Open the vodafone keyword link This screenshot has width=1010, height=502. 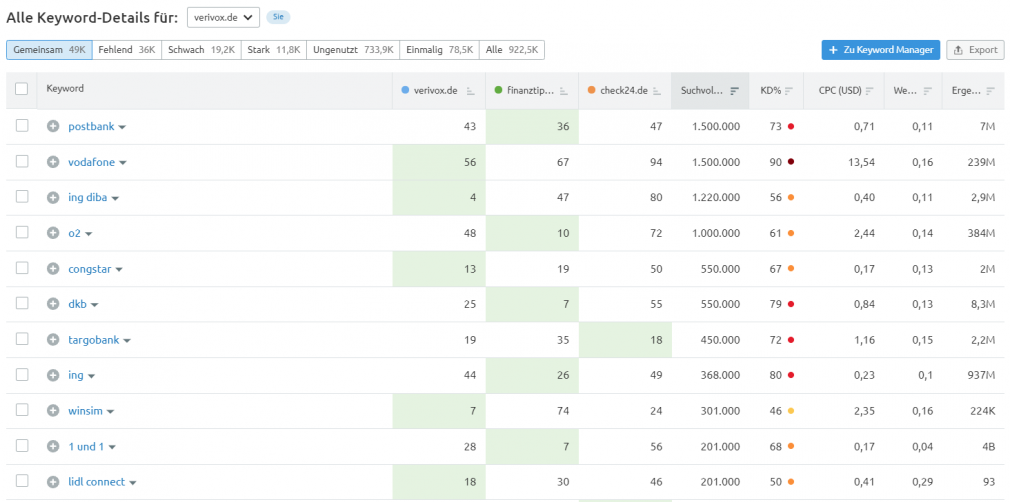(x=91, y=162)
